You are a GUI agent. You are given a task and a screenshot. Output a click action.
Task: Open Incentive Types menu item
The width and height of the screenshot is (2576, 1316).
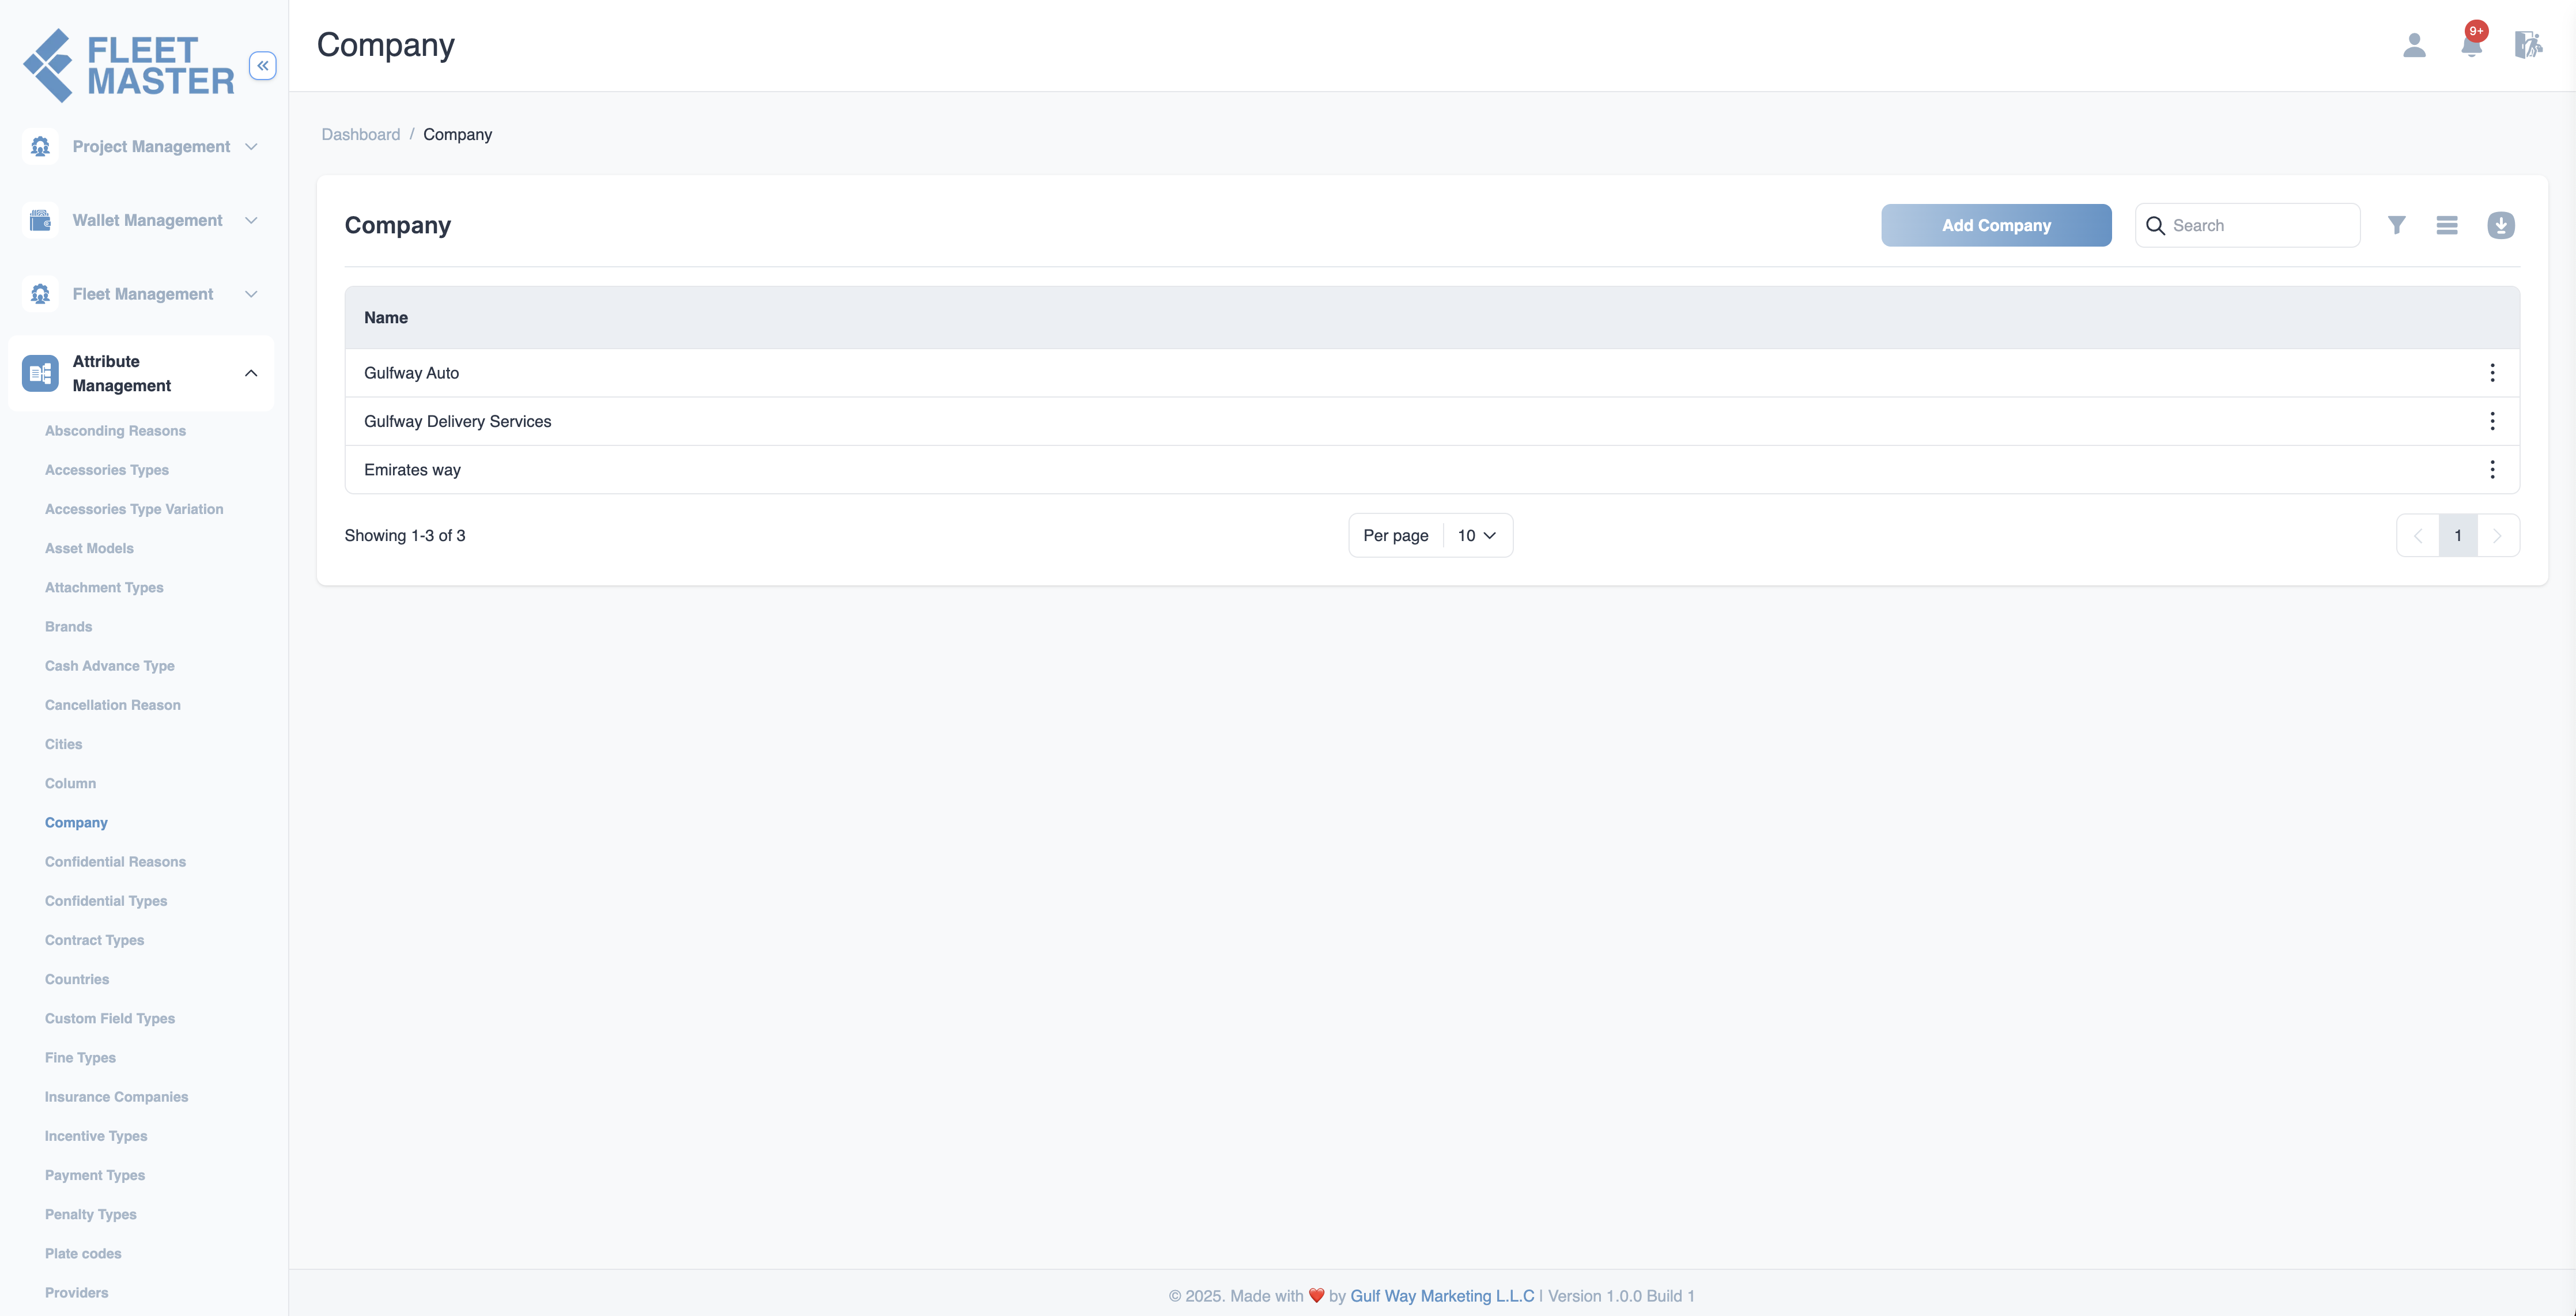(x=96, y=1136)
